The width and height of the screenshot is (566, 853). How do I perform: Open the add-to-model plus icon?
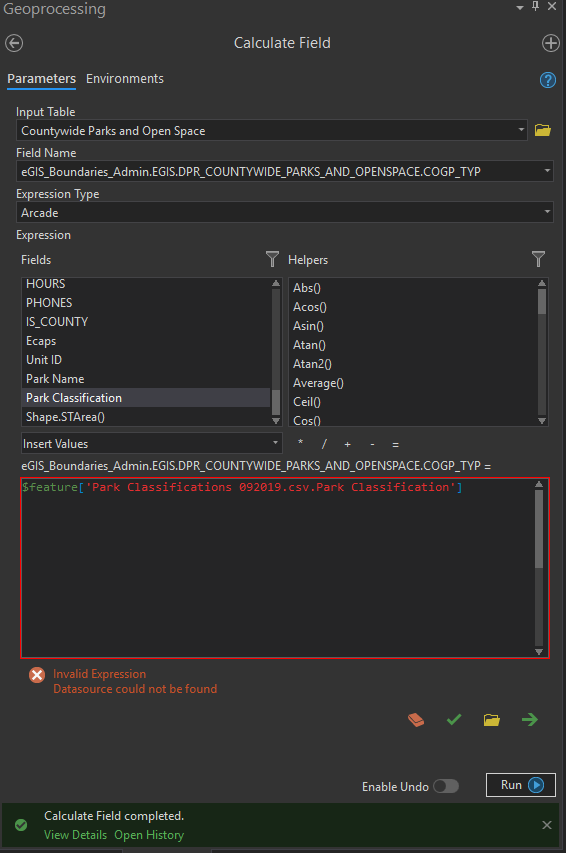551,43
